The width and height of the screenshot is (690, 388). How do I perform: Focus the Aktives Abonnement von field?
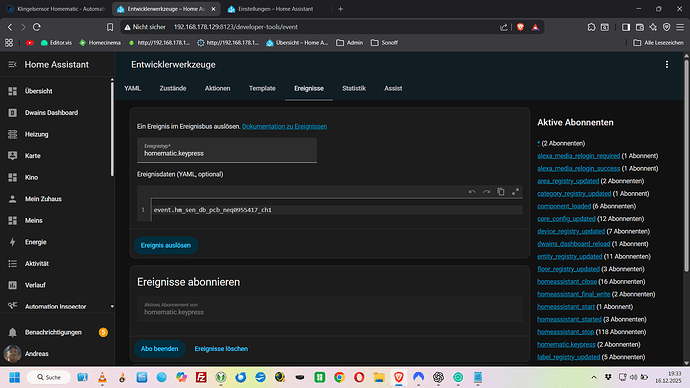tap(330, 309)
